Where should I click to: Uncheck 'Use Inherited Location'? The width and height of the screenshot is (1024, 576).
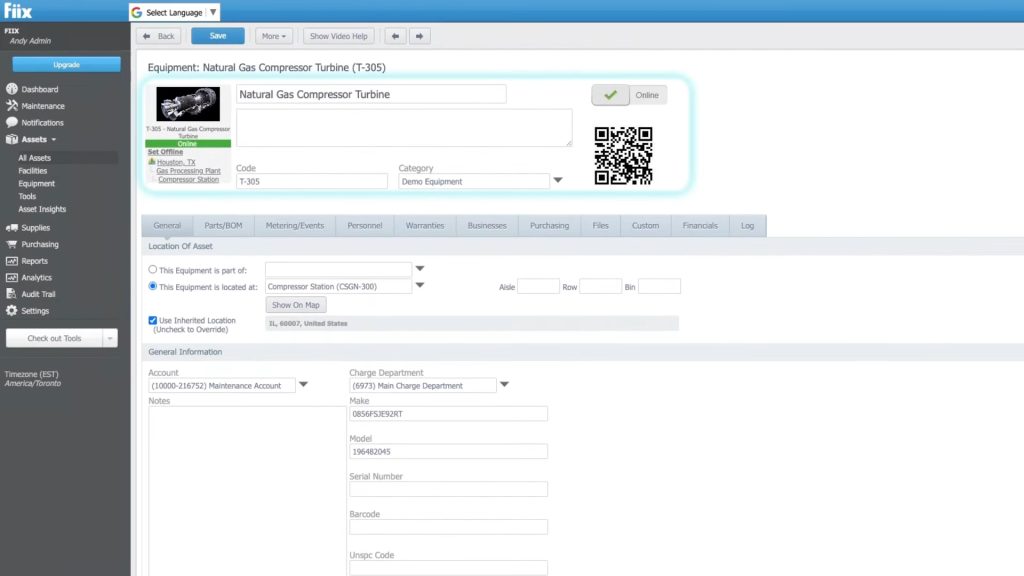click(152, 320)
